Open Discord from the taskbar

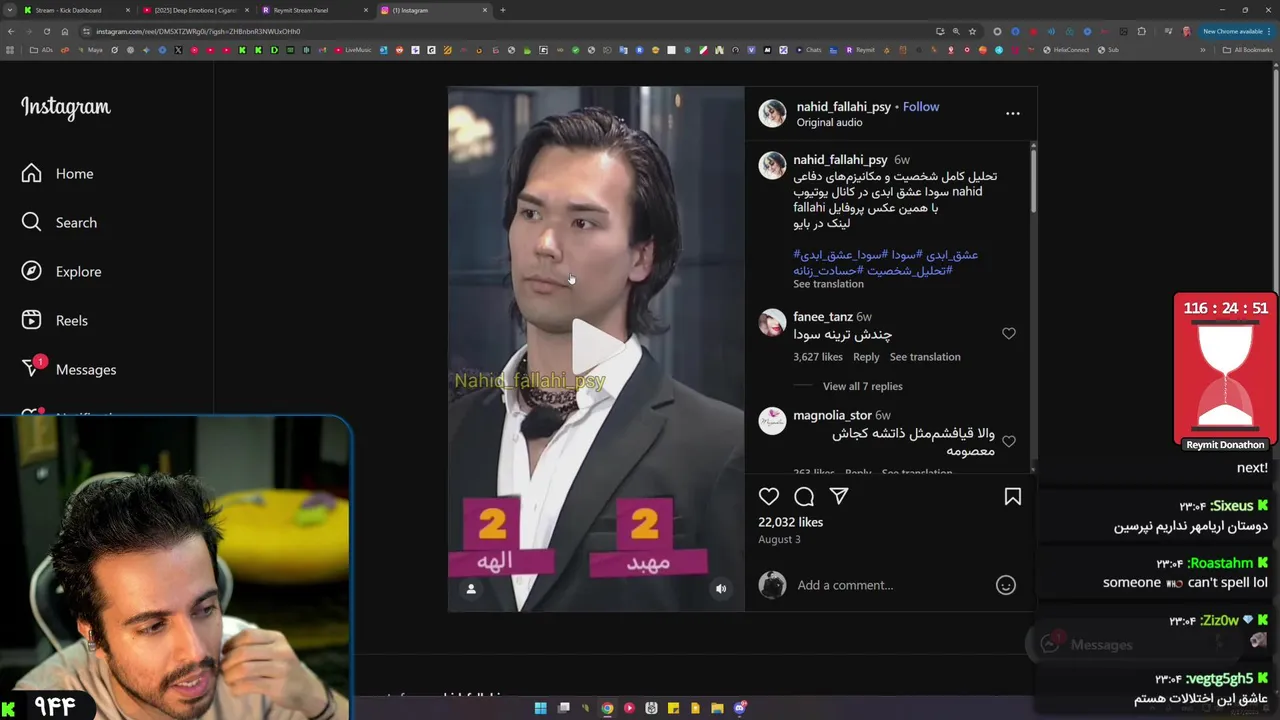pos(739,708)
